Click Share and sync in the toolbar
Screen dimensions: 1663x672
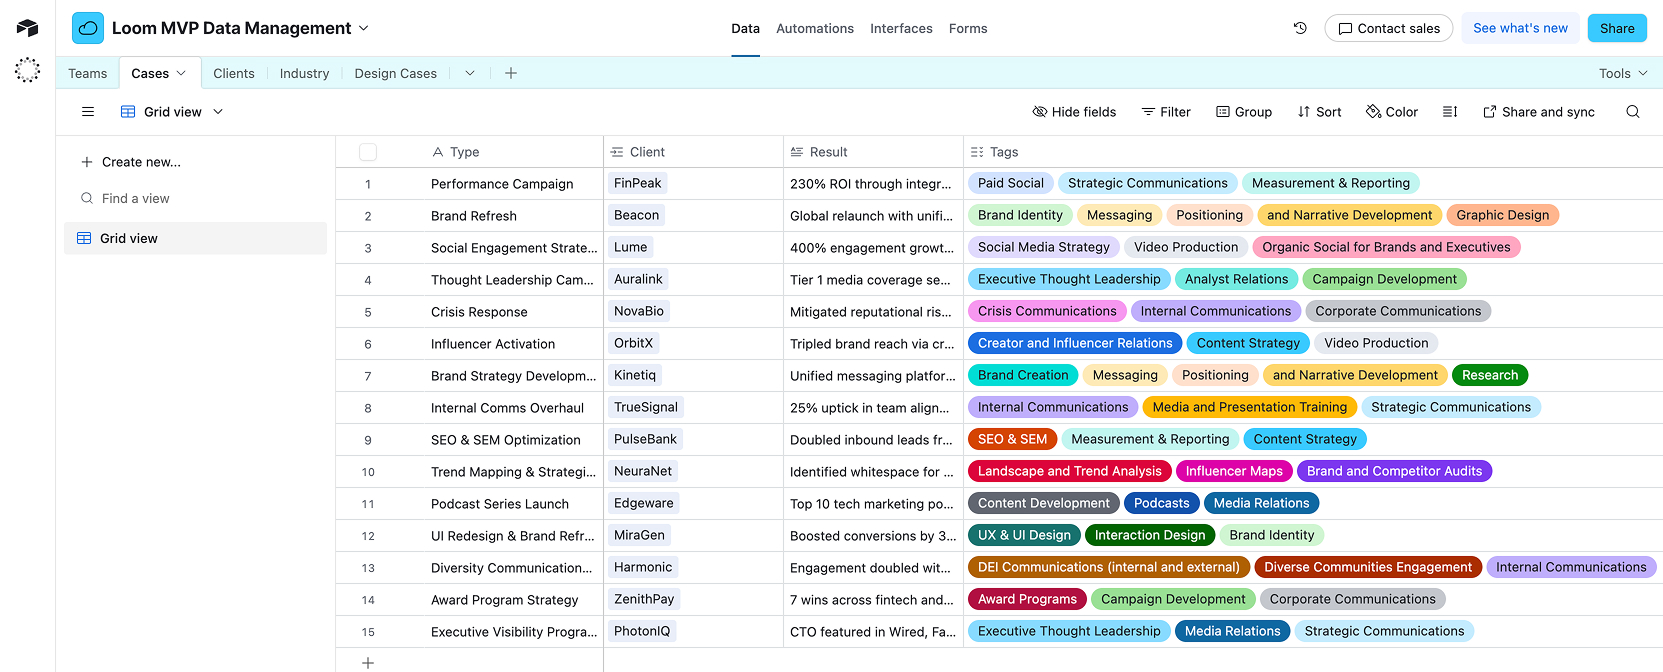[x=1539, y=112]
